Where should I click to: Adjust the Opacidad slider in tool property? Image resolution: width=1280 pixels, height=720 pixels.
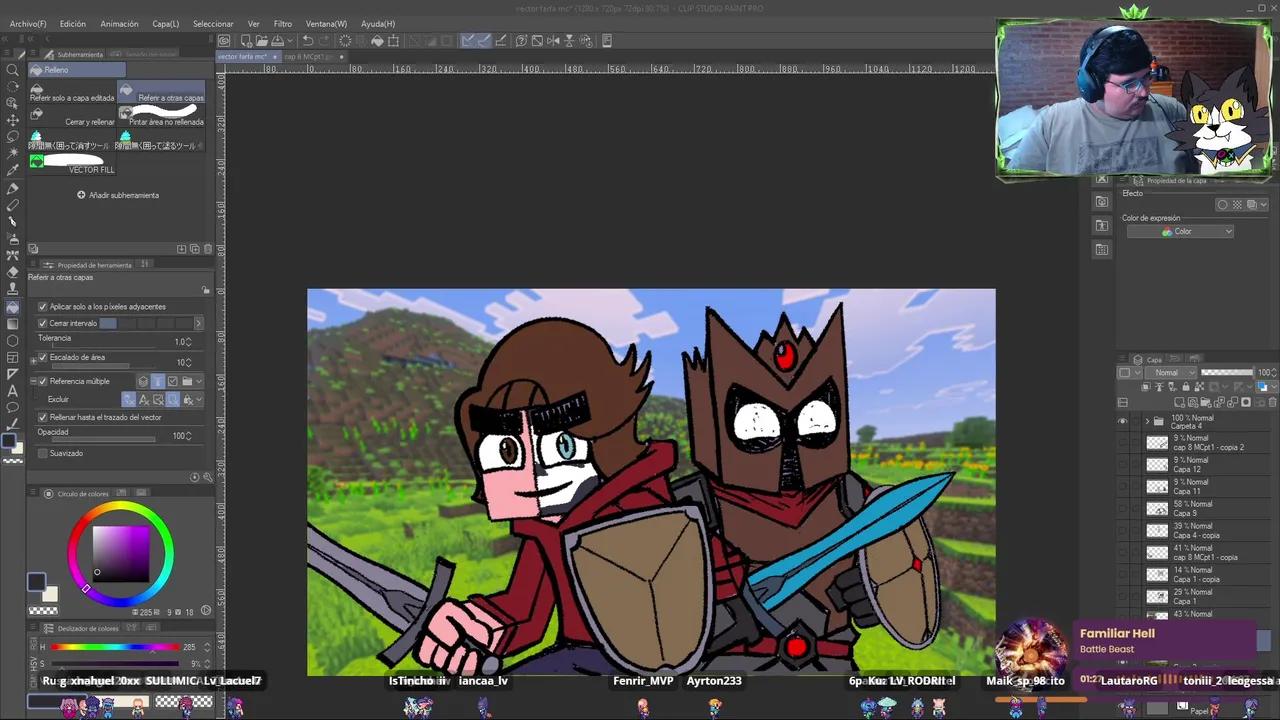105,440
